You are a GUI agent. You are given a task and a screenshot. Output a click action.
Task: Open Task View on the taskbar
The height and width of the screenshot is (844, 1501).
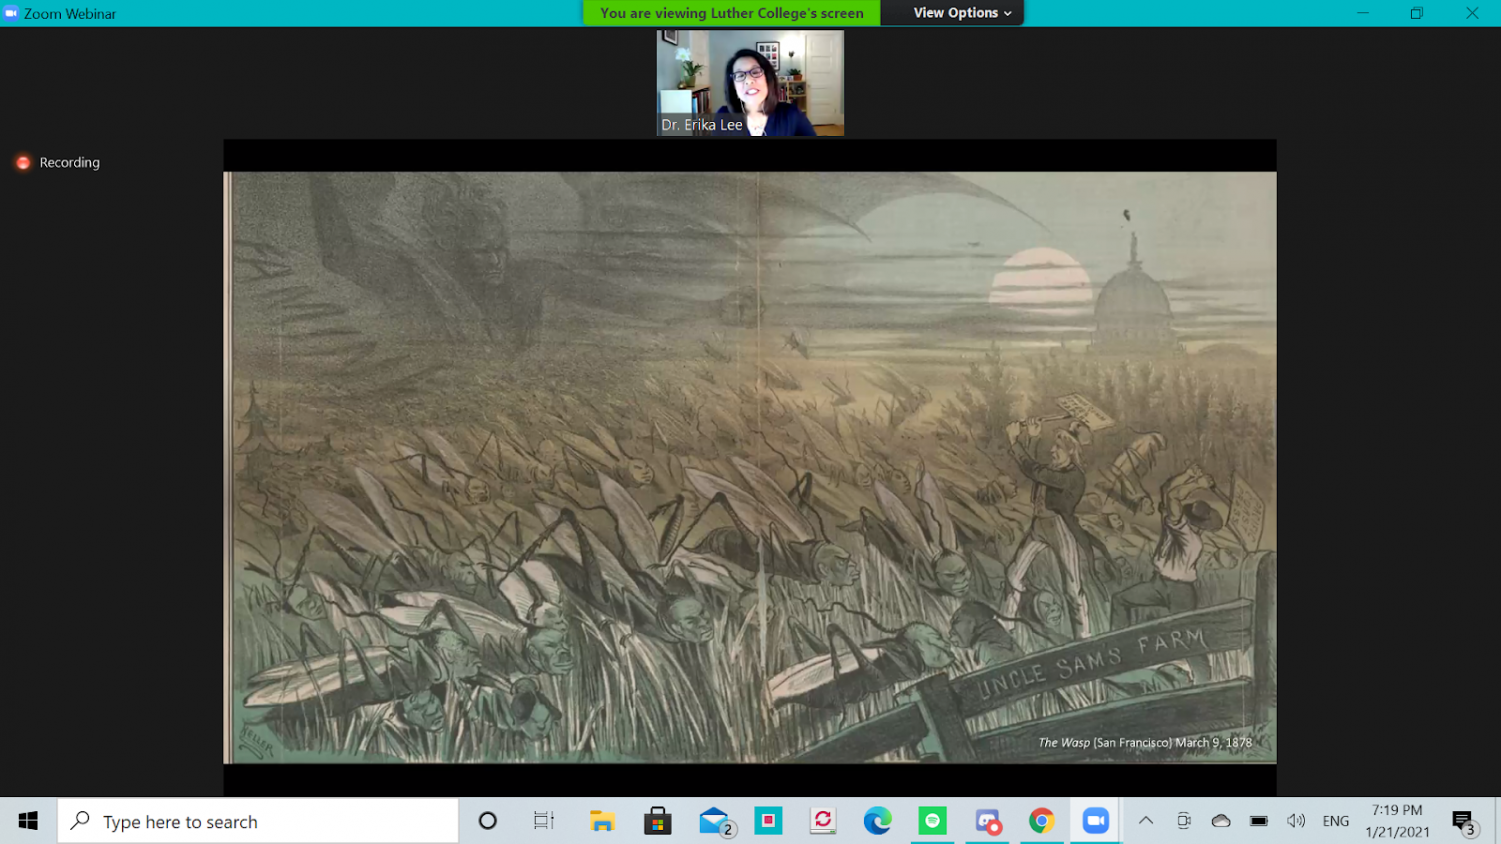(543, 821)
